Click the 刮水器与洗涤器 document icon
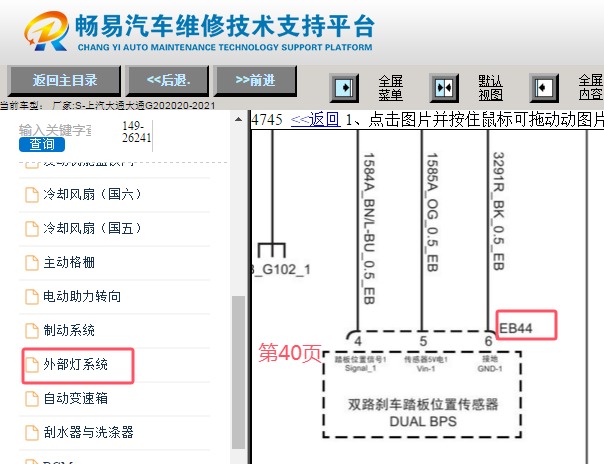Image resolution: width=604 pixels, height=464 pixels. coord(32,432)
